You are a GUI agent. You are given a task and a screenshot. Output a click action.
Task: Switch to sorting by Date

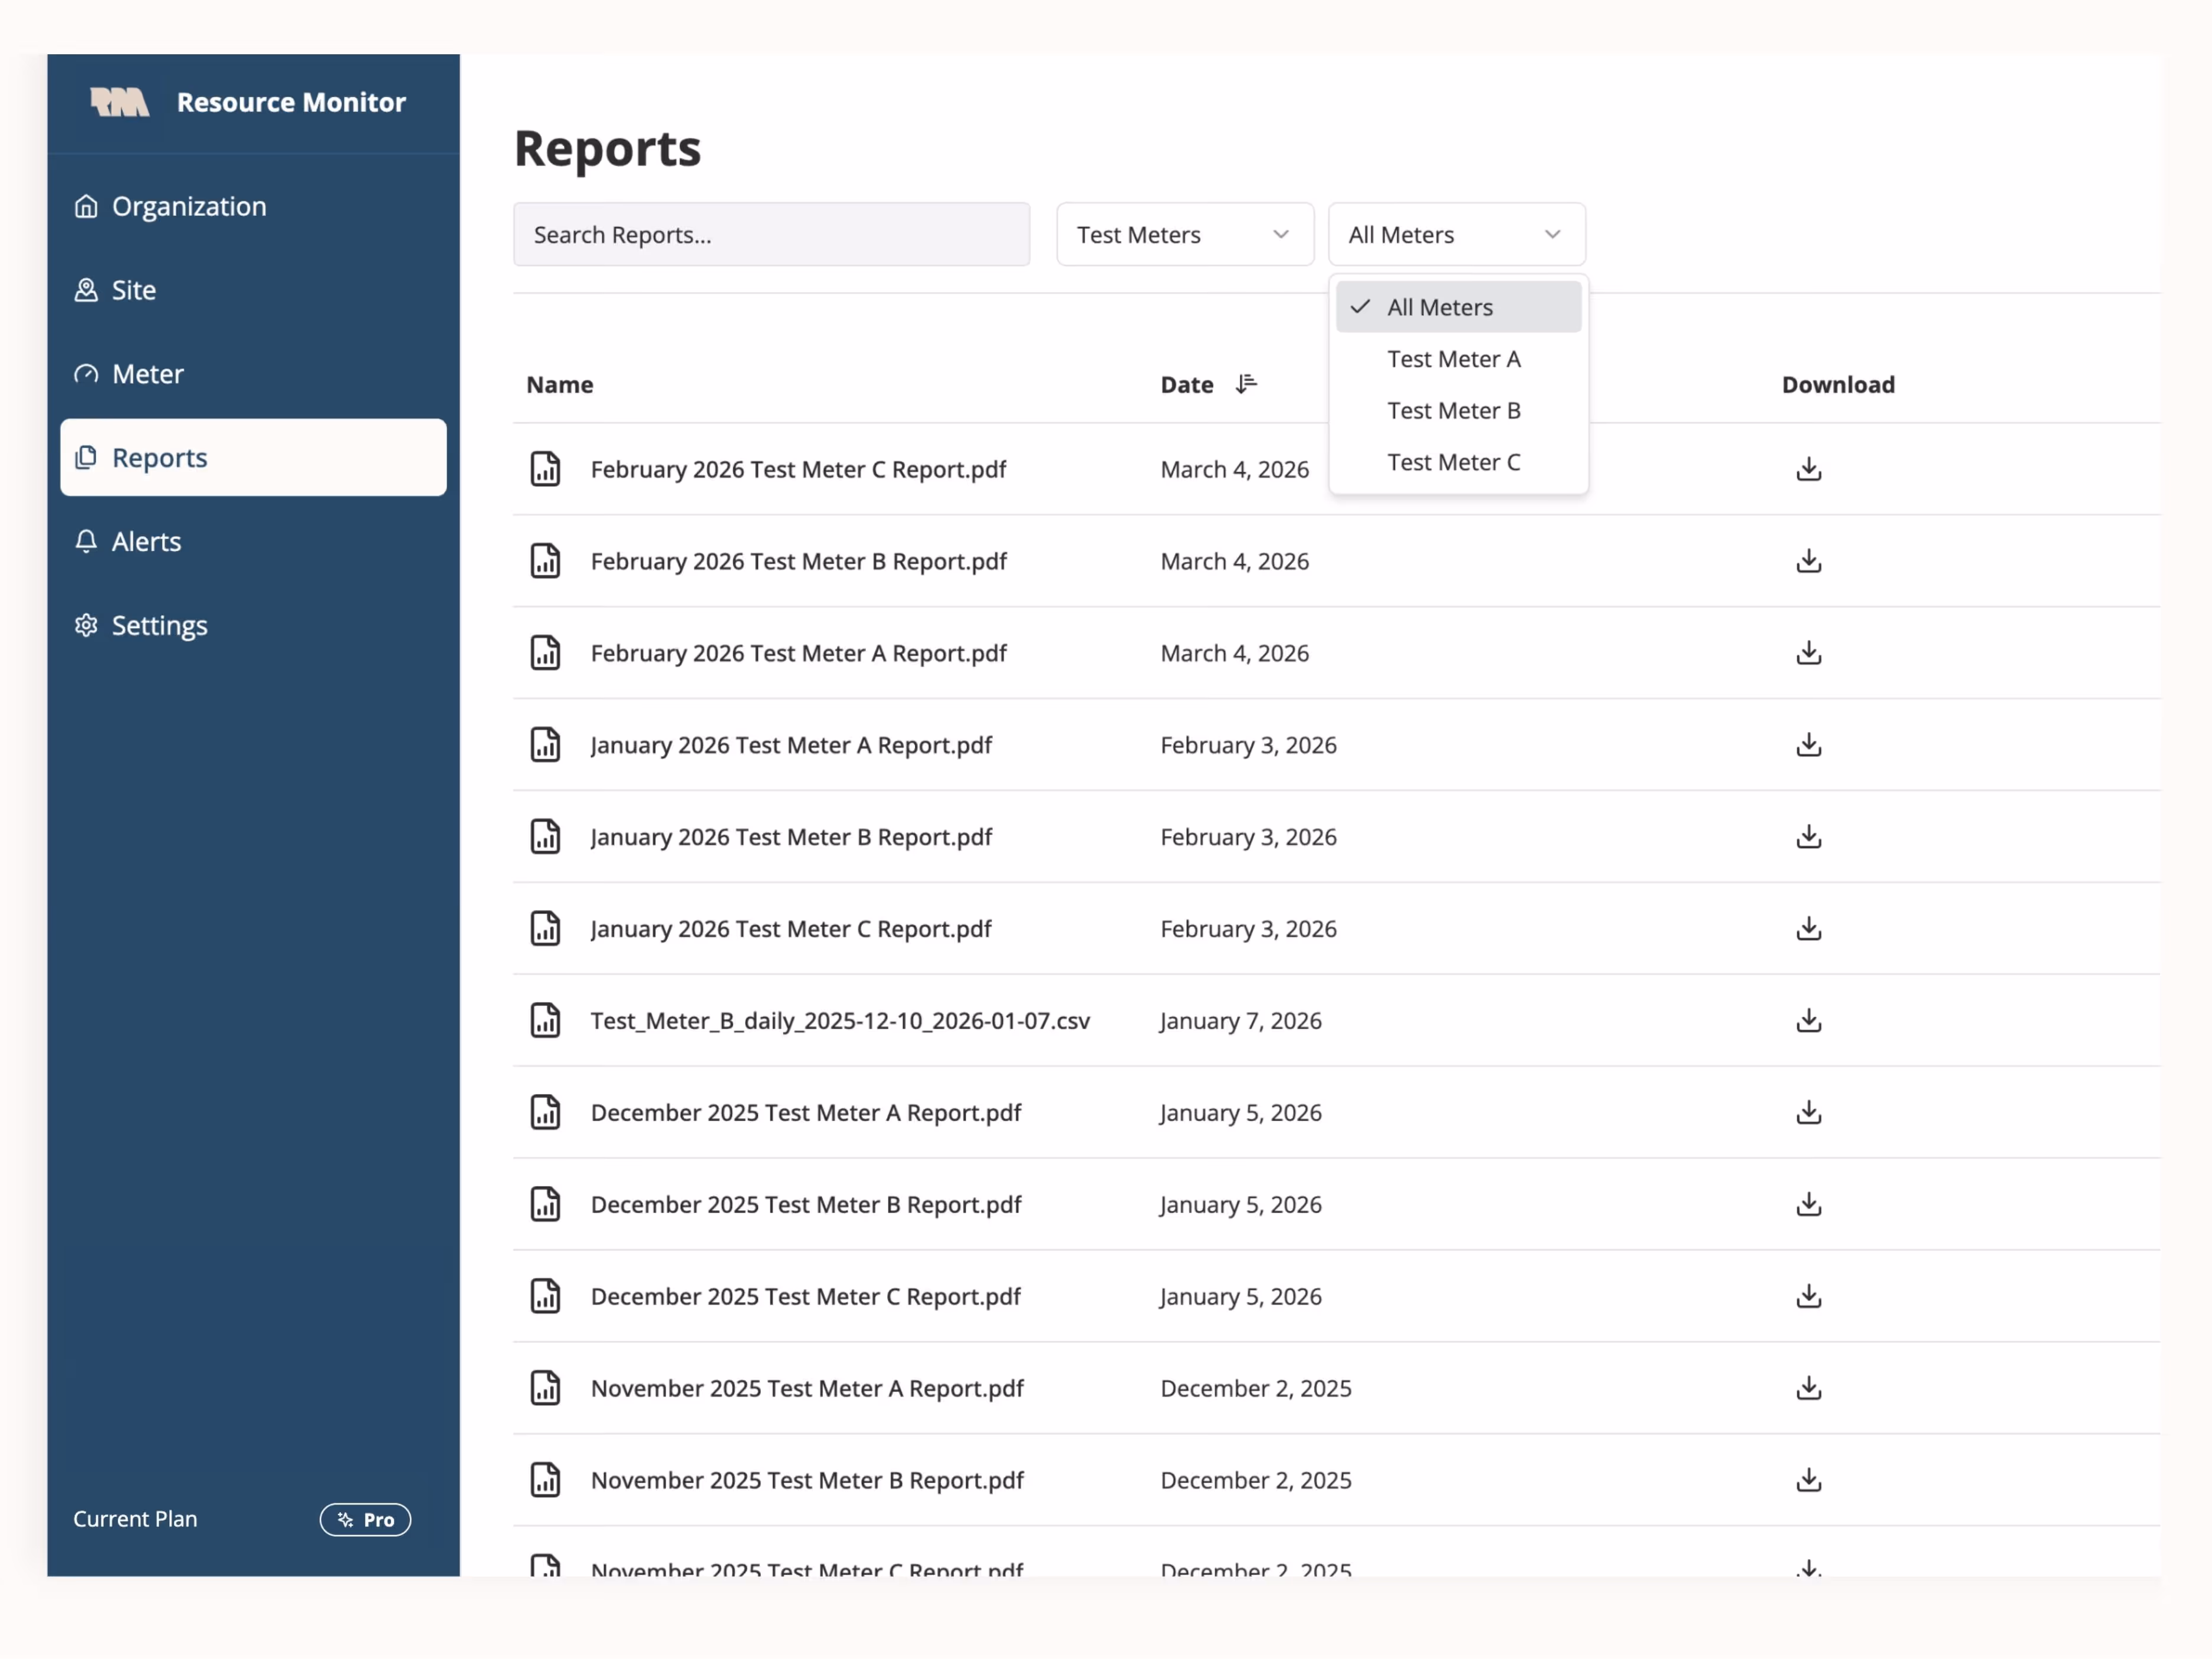[1207, 384]
